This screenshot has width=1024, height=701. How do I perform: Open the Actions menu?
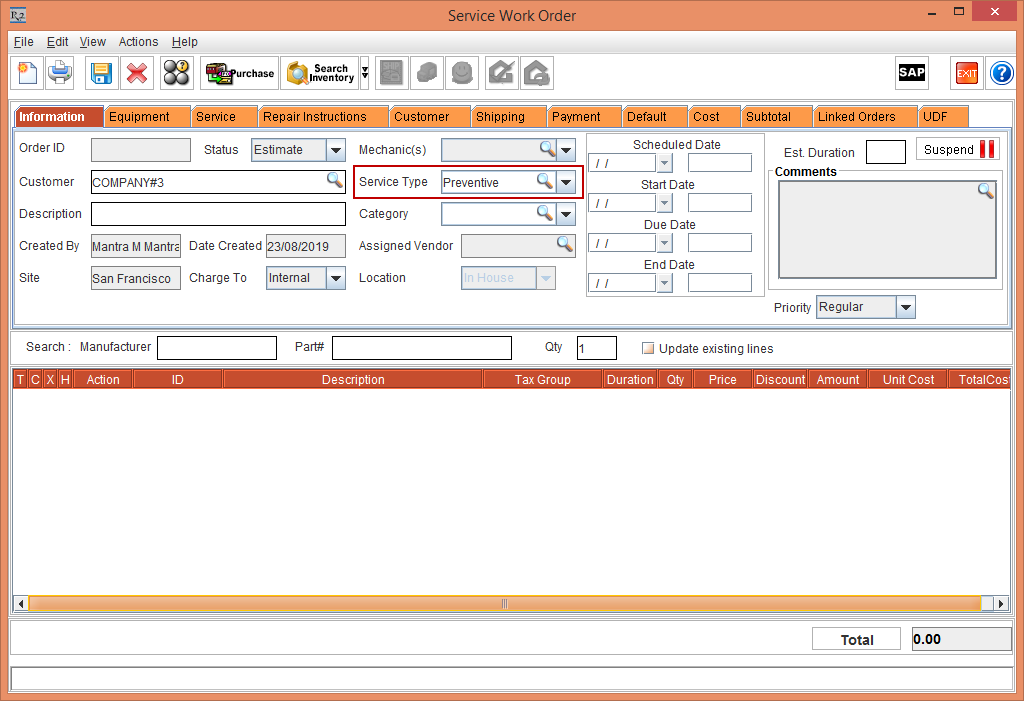tap(138, 42)
